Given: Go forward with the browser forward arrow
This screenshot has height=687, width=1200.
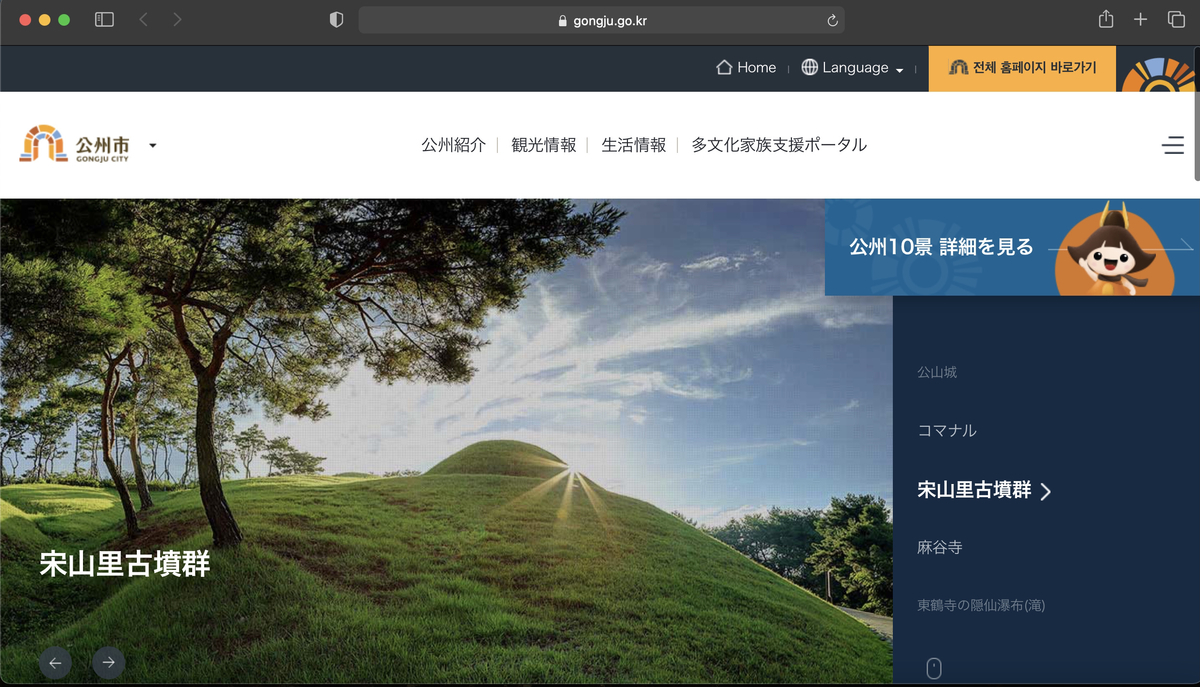Looking at the screenshot, I should tap(177, 19).
